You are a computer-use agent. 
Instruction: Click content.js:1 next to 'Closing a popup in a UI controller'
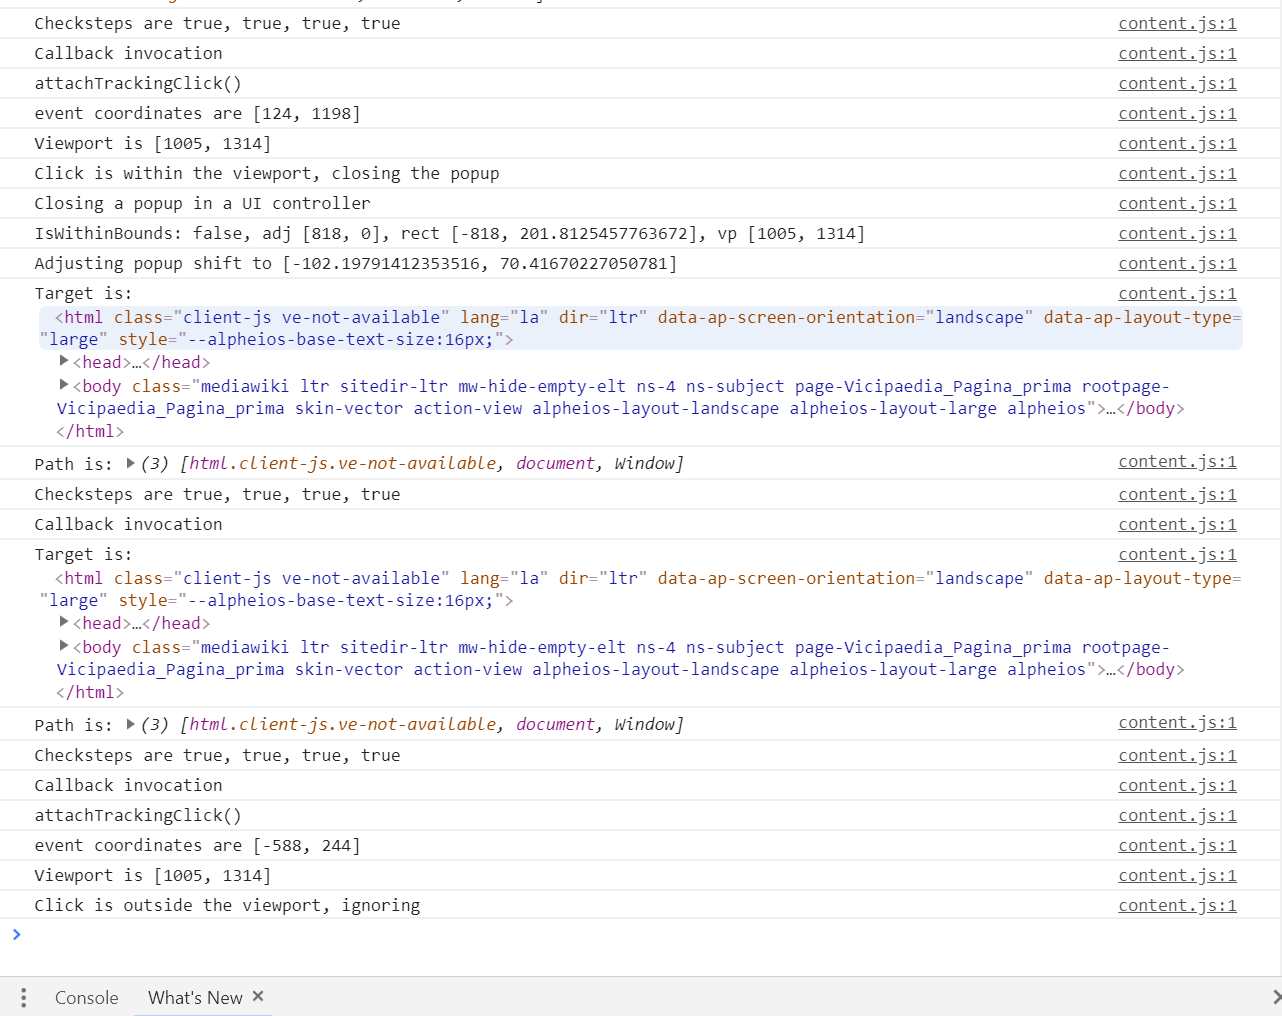point(1177,203)
